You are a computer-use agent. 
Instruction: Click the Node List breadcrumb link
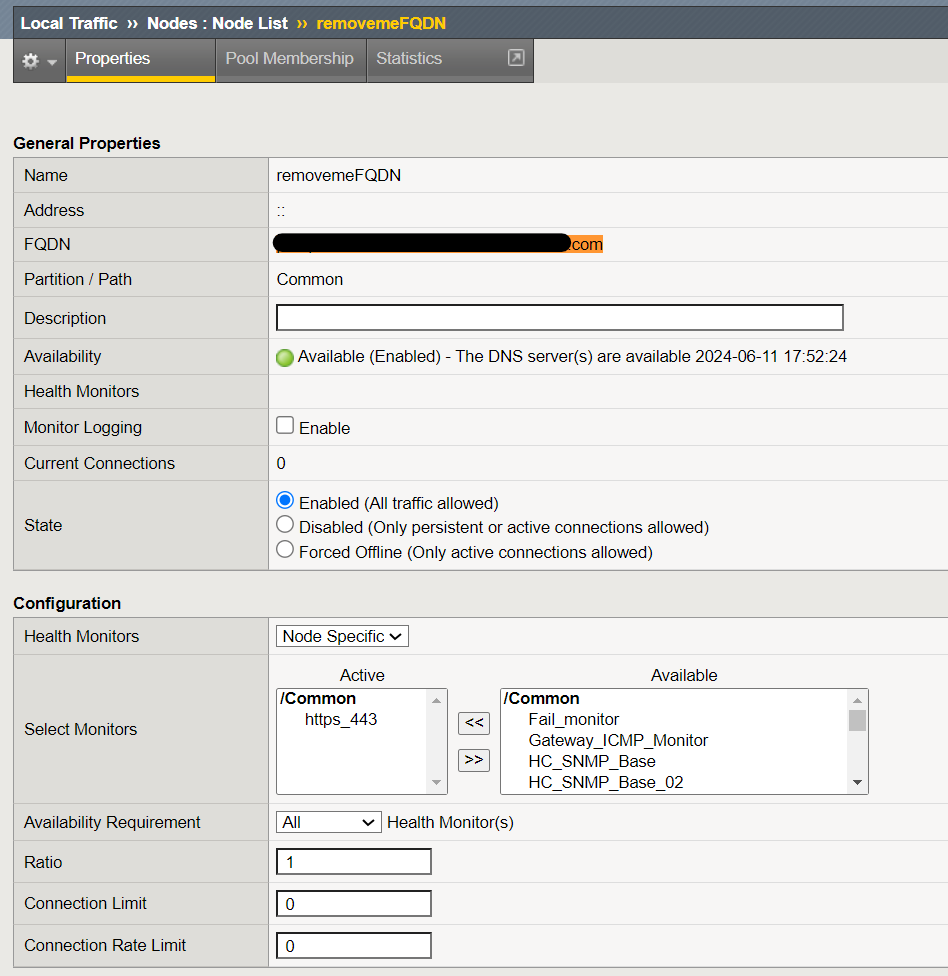pyautogui.click(x=249, y=23)
